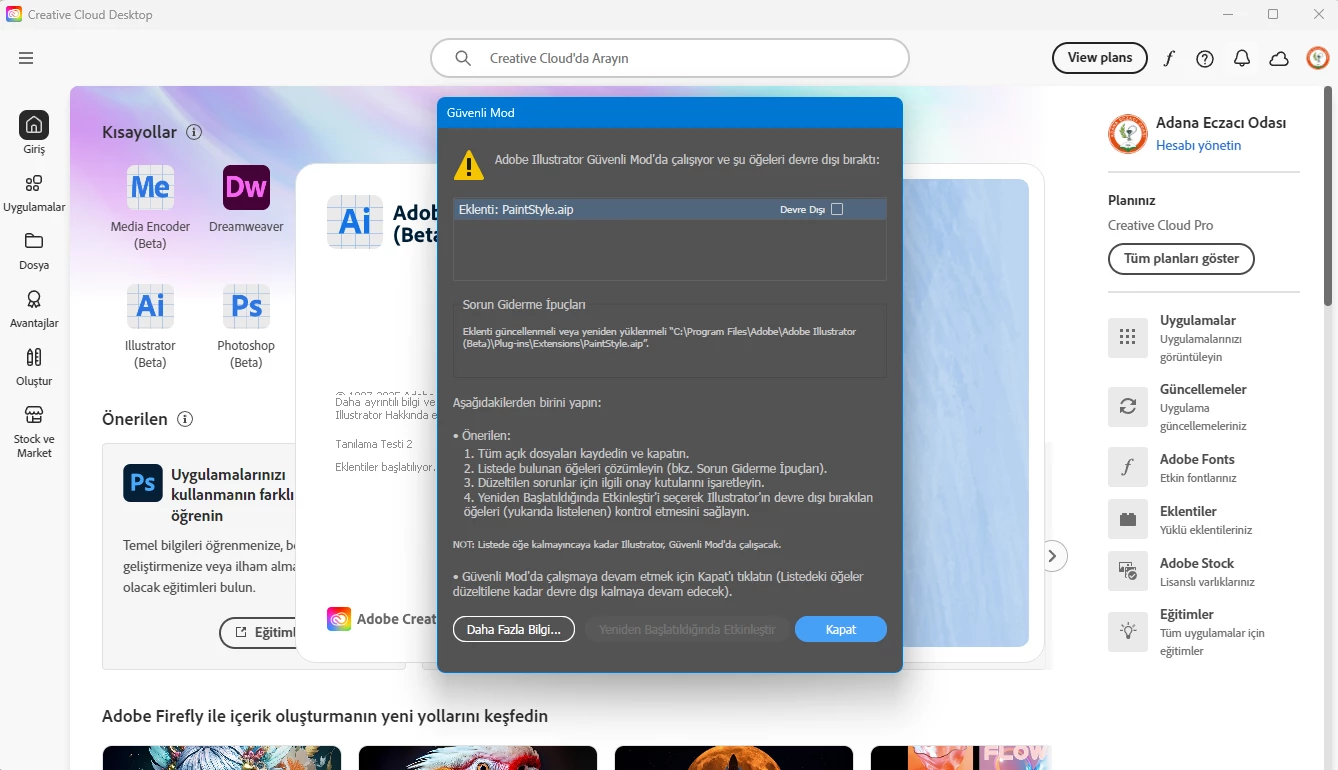Open Hesabı yönetin link

pyautogui.click(x=1198, y=145)
